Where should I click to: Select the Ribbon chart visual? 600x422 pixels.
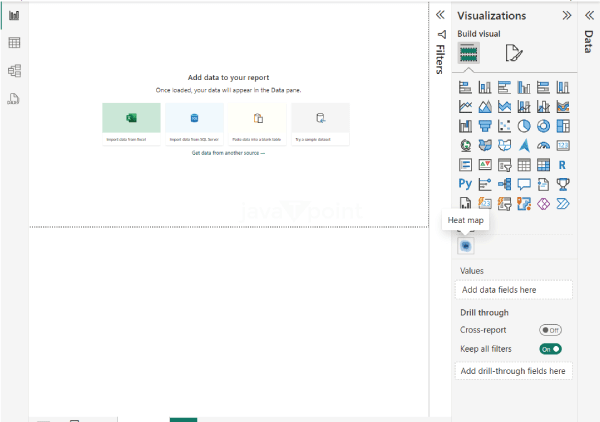[563, 106]
